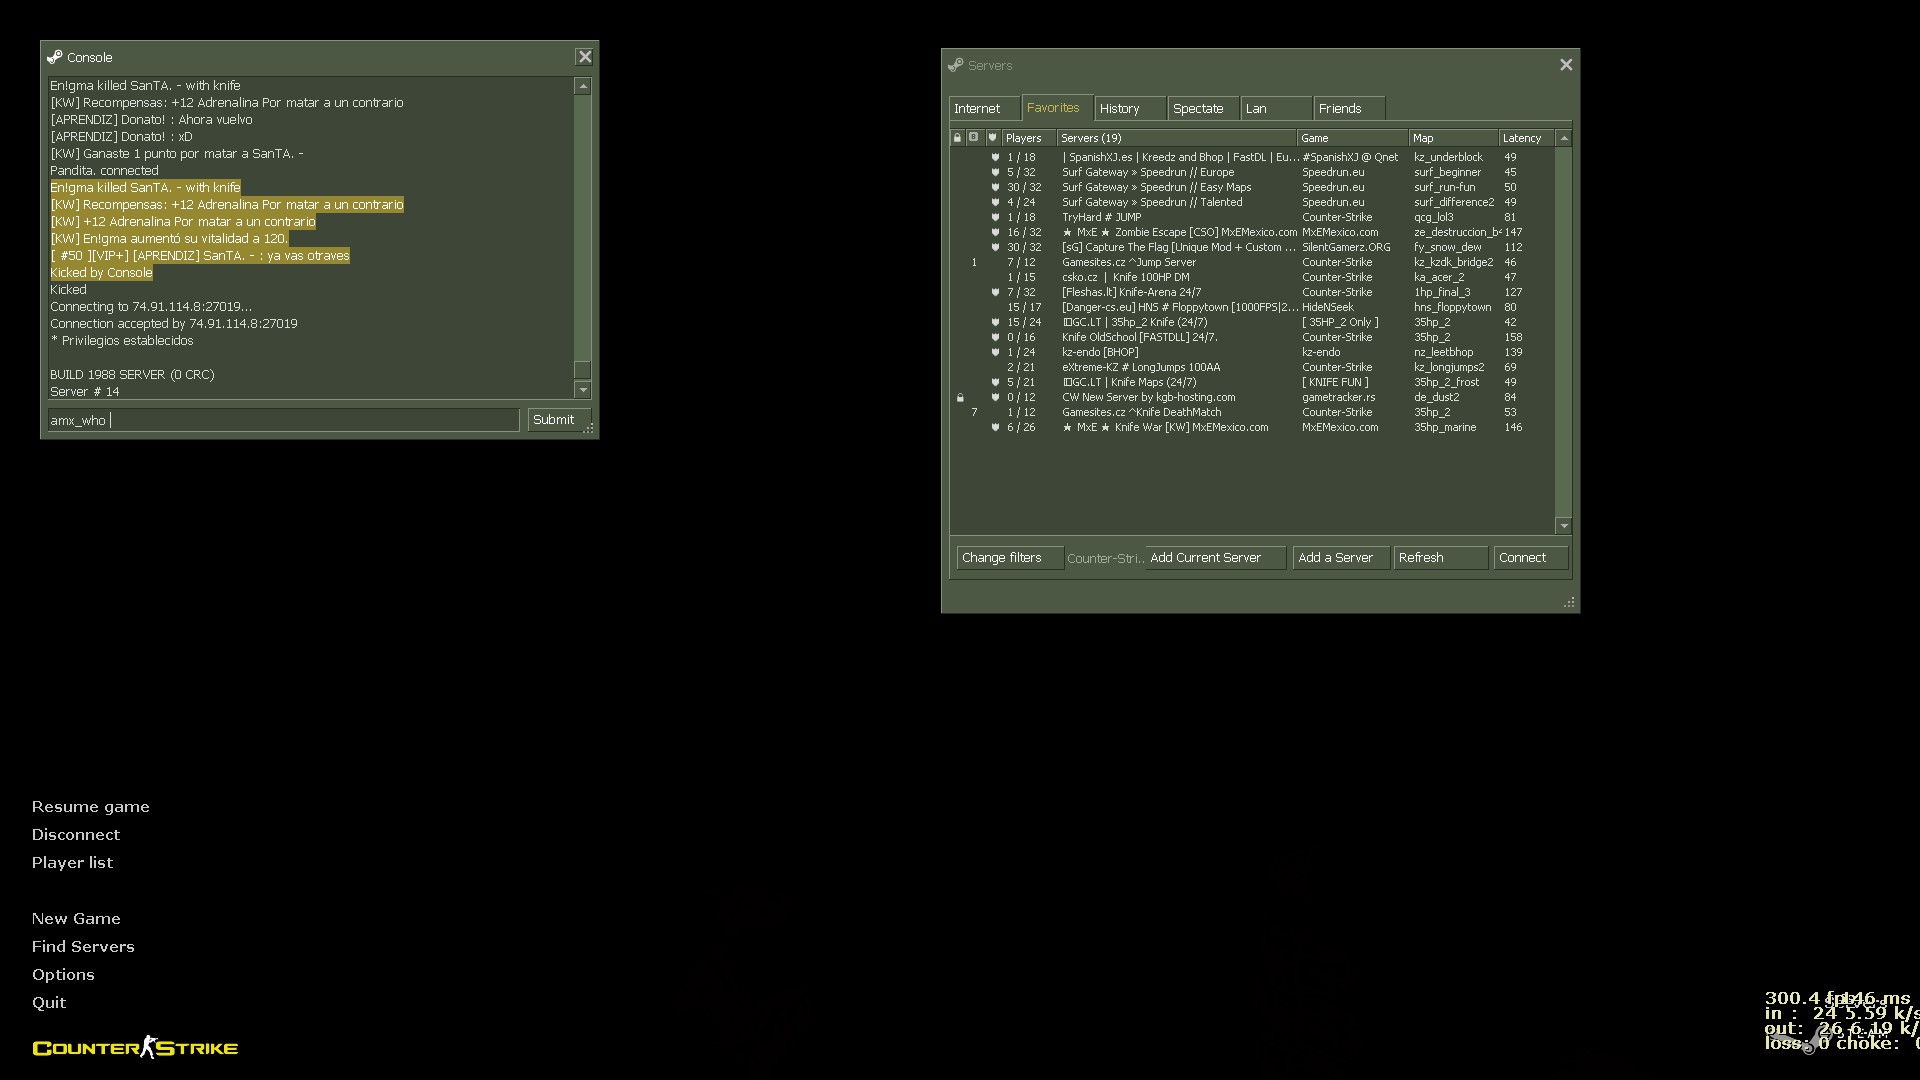Click Quit in main menu
The height and width of the screenshot is (1080, 1920).
tap(49, 1003)
